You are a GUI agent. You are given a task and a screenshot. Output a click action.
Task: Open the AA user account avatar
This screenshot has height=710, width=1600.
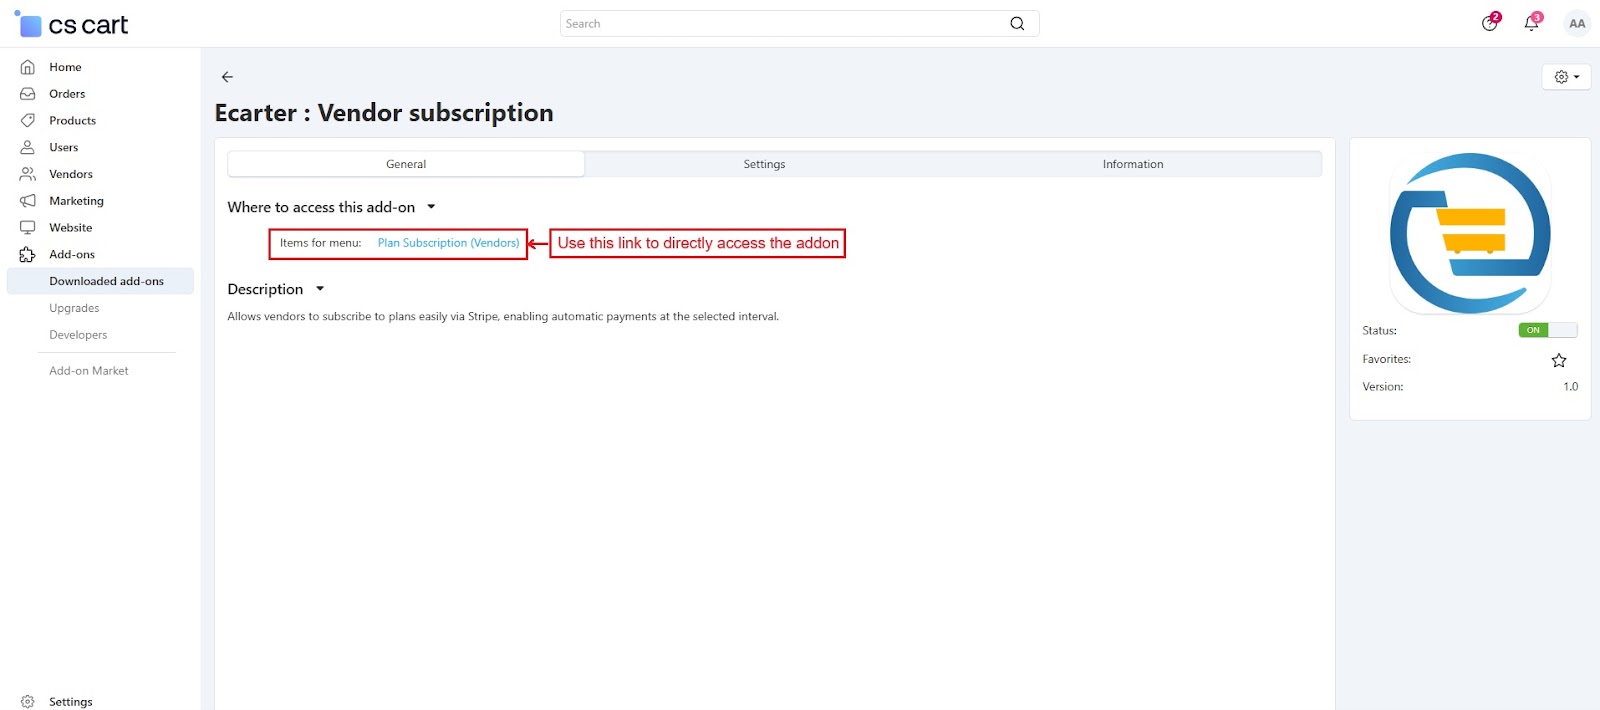(x=1577, y=24)
